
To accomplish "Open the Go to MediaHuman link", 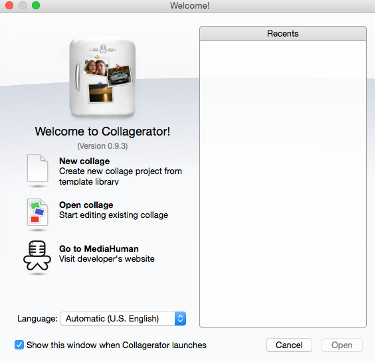I will [99, 249].
